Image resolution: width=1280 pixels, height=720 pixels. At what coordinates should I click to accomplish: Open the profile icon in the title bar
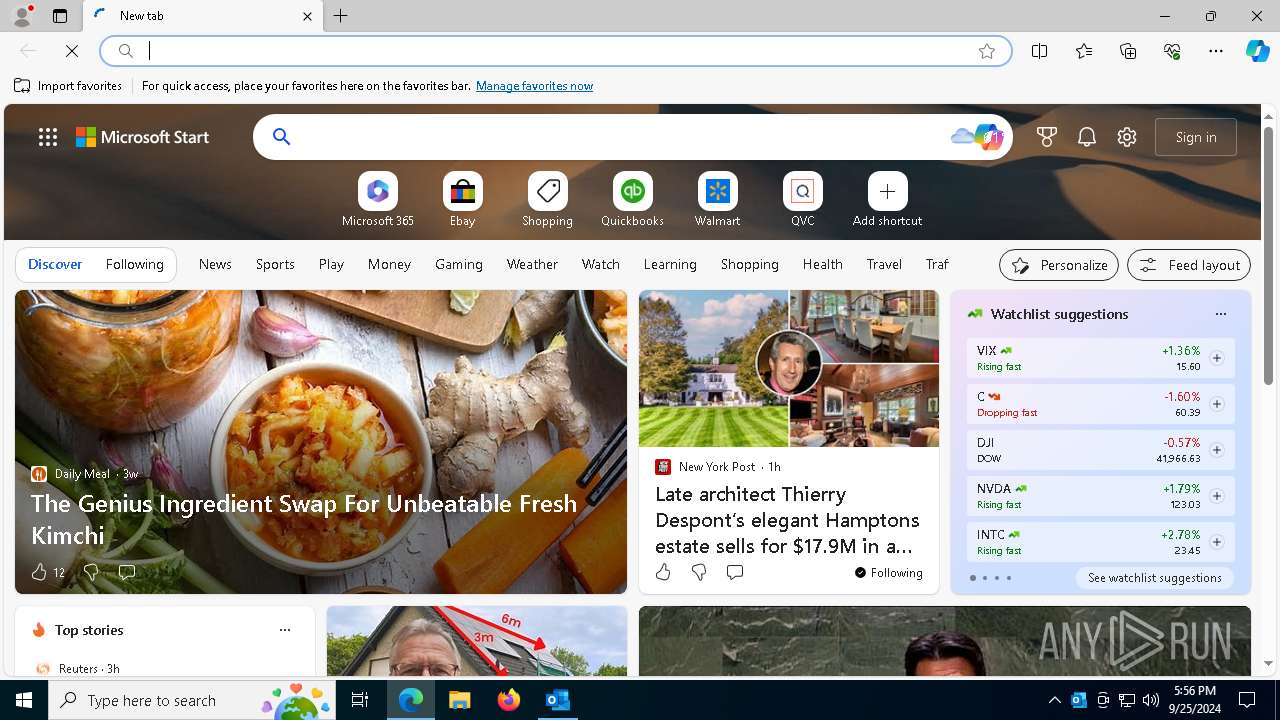click(22, 15)
